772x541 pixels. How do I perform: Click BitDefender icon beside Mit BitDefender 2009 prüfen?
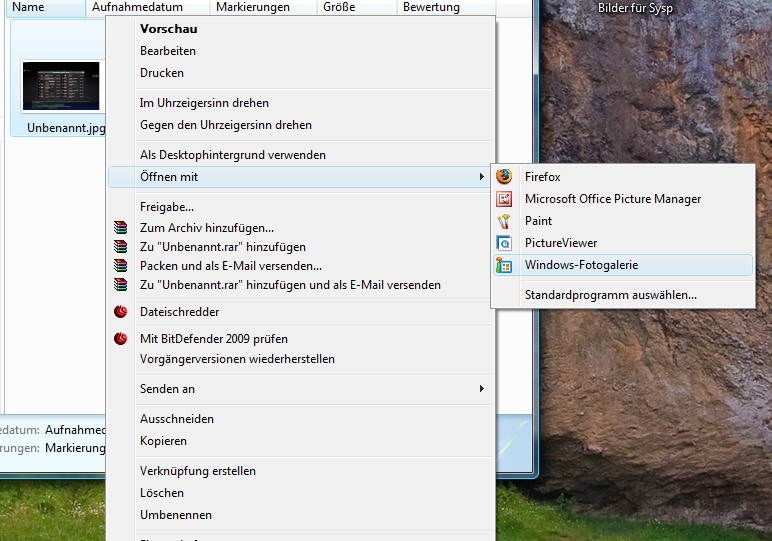[121, 339]
